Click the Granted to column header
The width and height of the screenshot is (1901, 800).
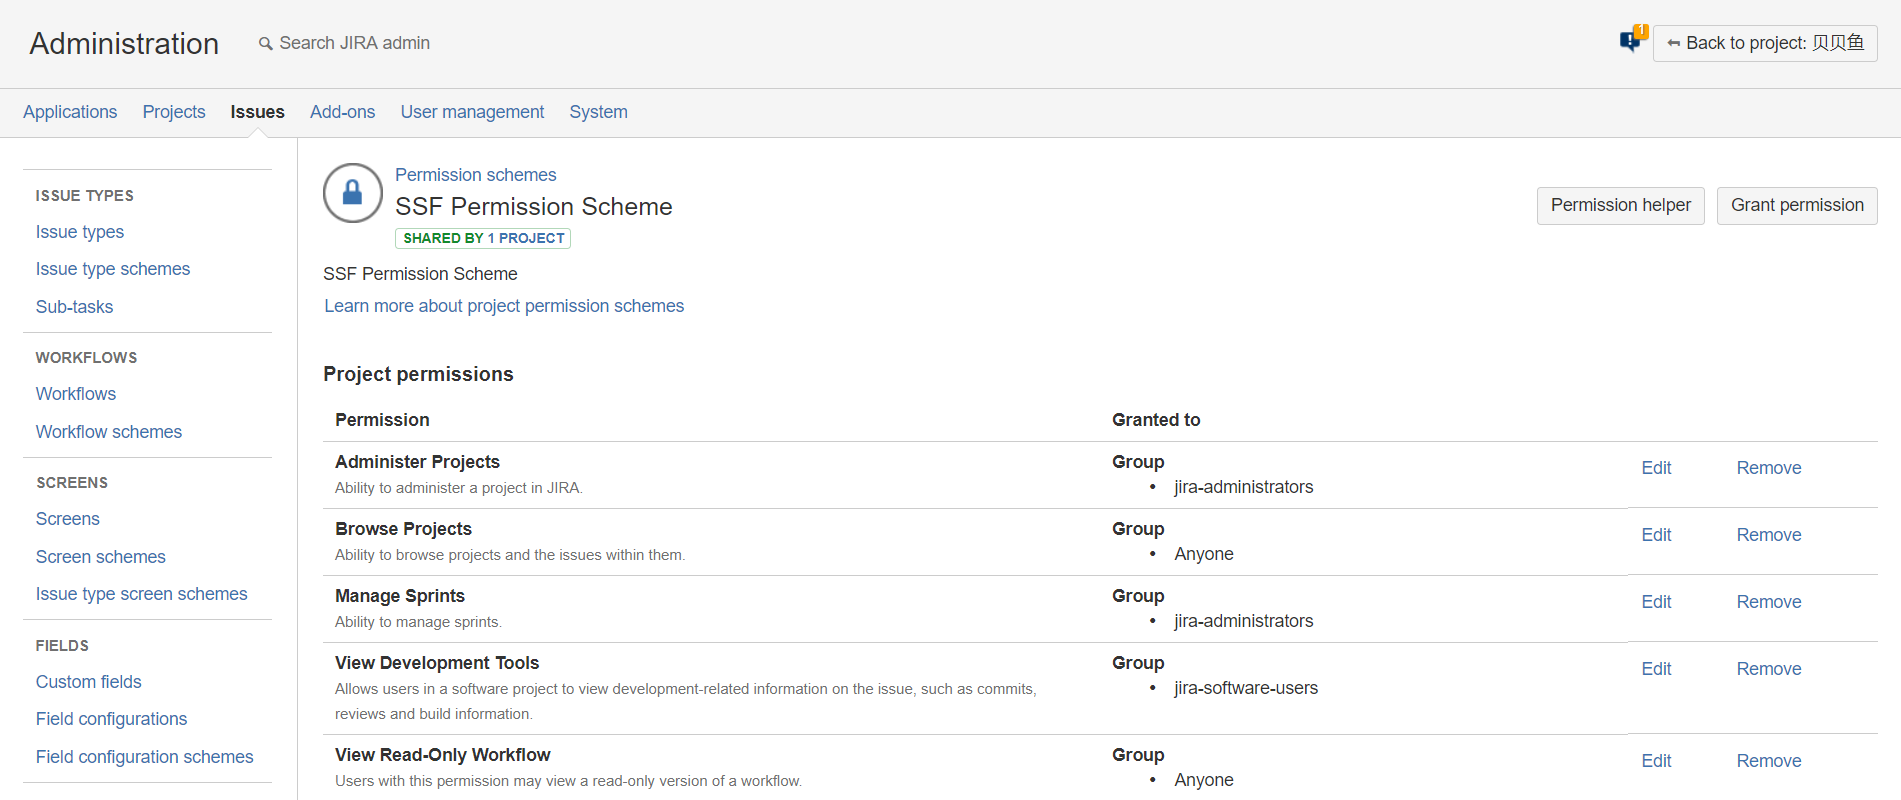coord(1156,420)
